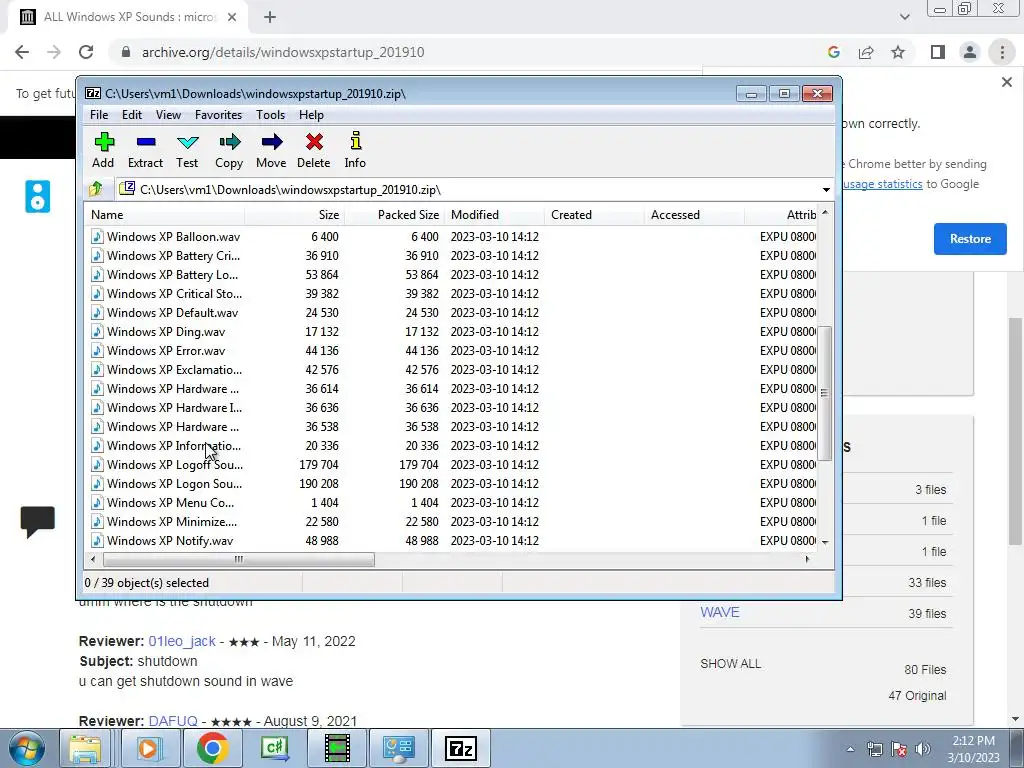Image resolution: width=1024 pixels, height=768 pixels.
Task: Close the ALL Windows XP Sounds tab
Action: click(x=232, y=17)
